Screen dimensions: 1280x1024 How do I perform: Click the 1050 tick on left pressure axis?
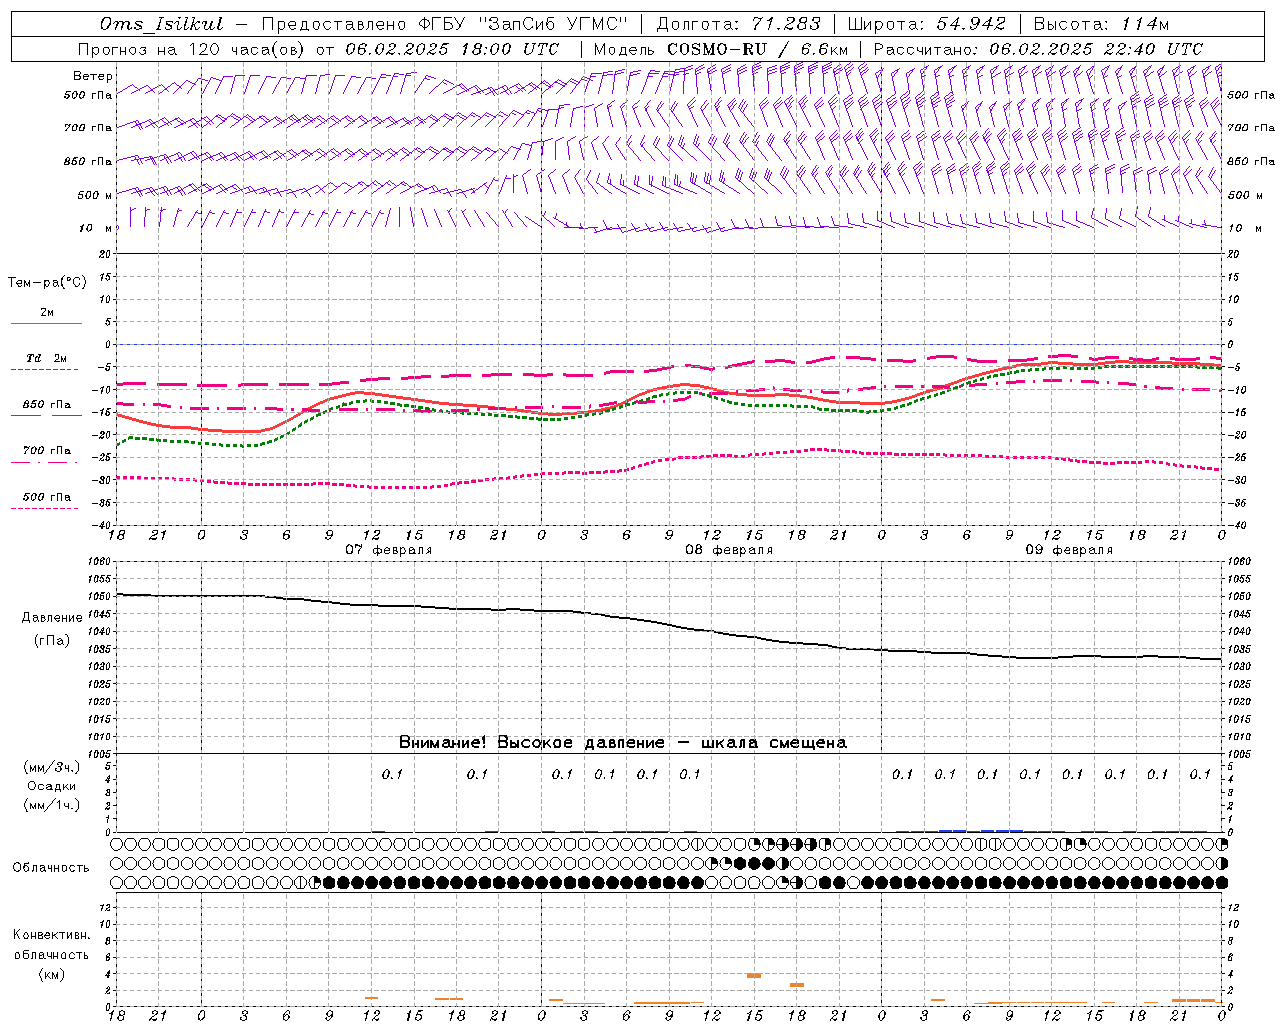pyautogui.click(x=101, y=597)
